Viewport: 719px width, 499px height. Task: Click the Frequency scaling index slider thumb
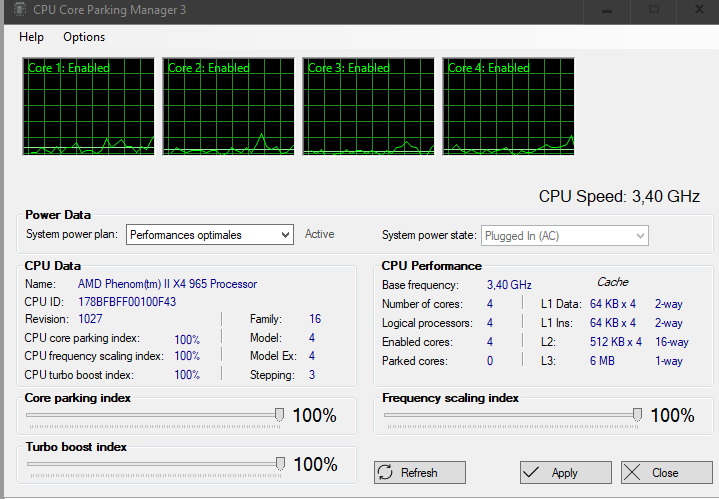point(637,414)
